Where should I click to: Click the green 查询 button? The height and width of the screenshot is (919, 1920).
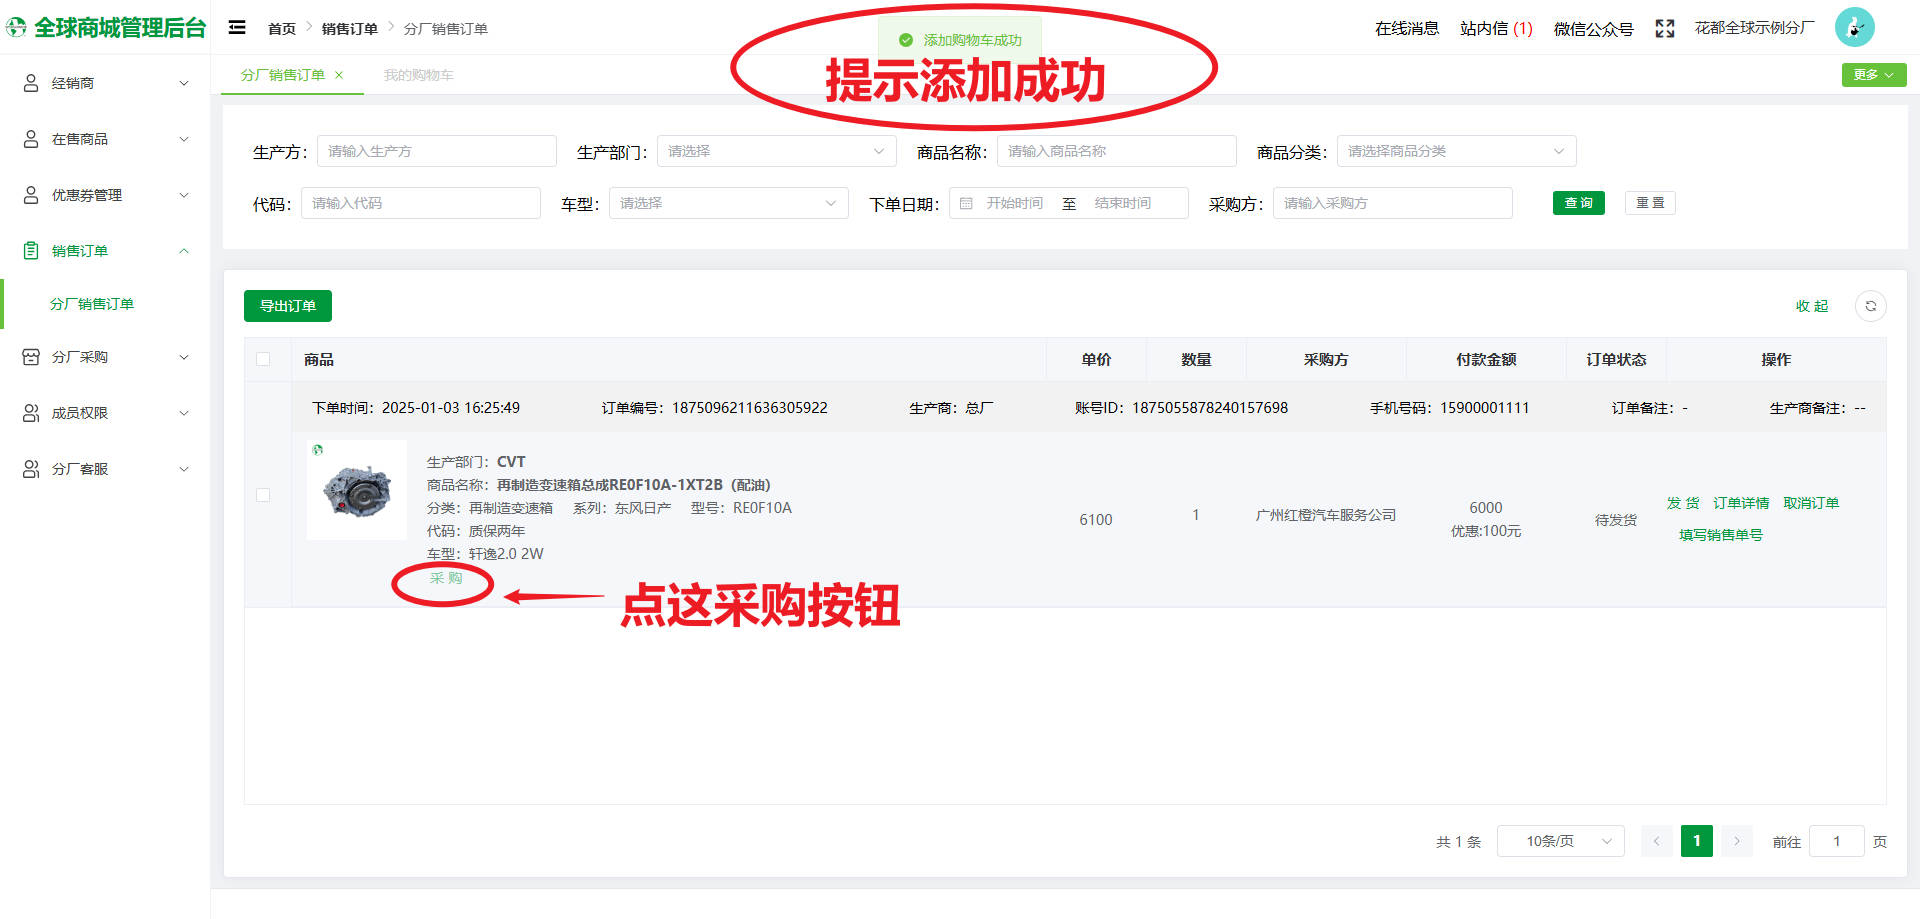tap(1578, 204)
